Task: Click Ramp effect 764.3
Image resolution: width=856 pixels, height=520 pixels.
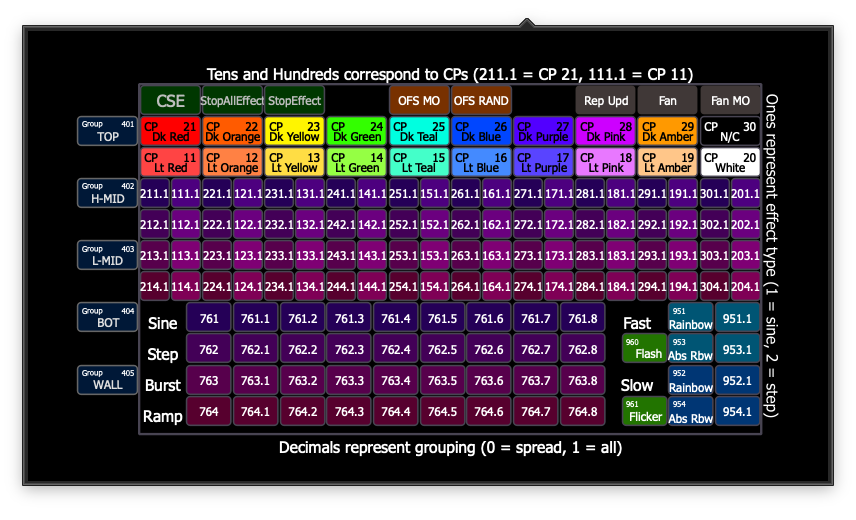Action: (x=349, y=411)
